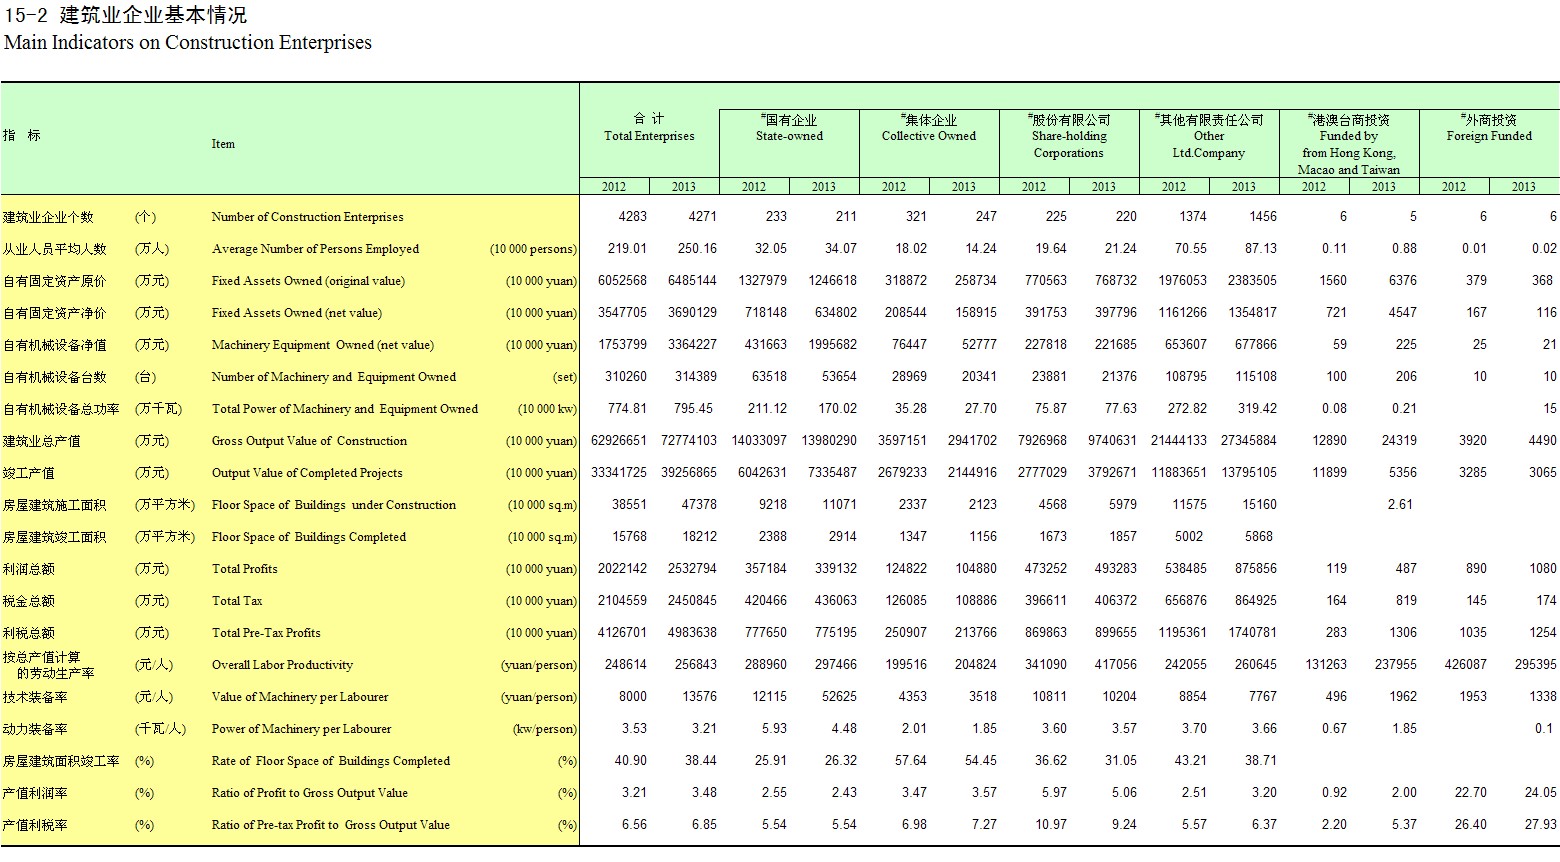
Task: Click row label 'Ratio of Pre-tax Profit to Gross Output Value'
Action: (x=331, y=825)
